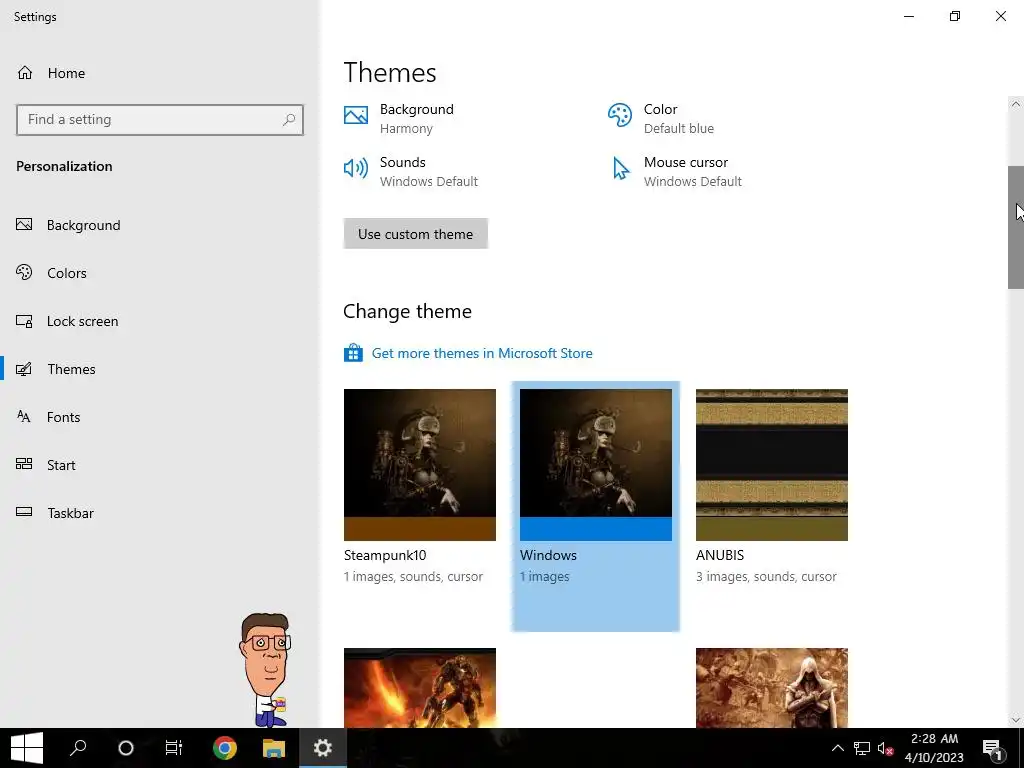Open File Explorer from taskbar
This screenshot has width=1024, height=768.
(274, 748)
